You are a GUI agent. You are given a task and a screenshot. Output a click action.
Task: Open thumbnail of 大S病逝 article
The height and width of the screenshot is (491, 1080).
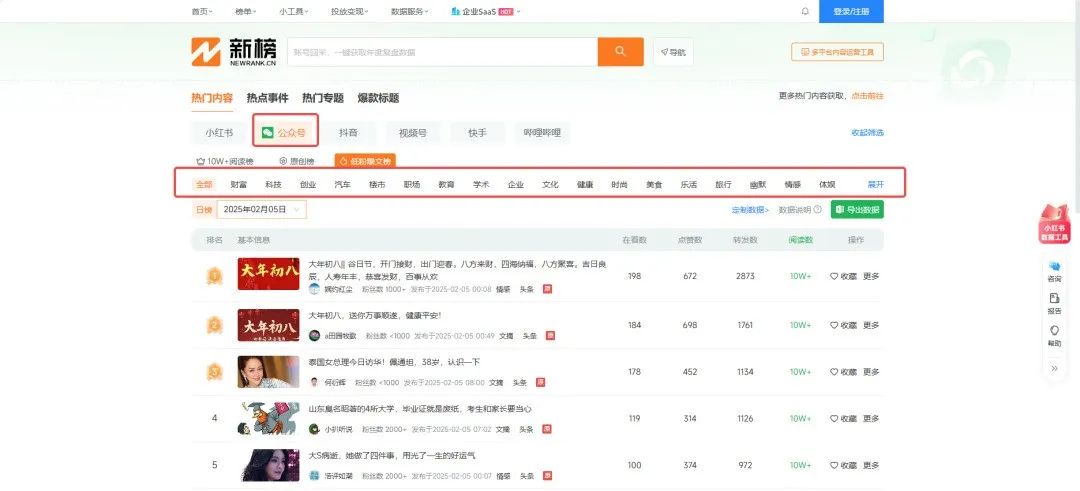[269, 466]
